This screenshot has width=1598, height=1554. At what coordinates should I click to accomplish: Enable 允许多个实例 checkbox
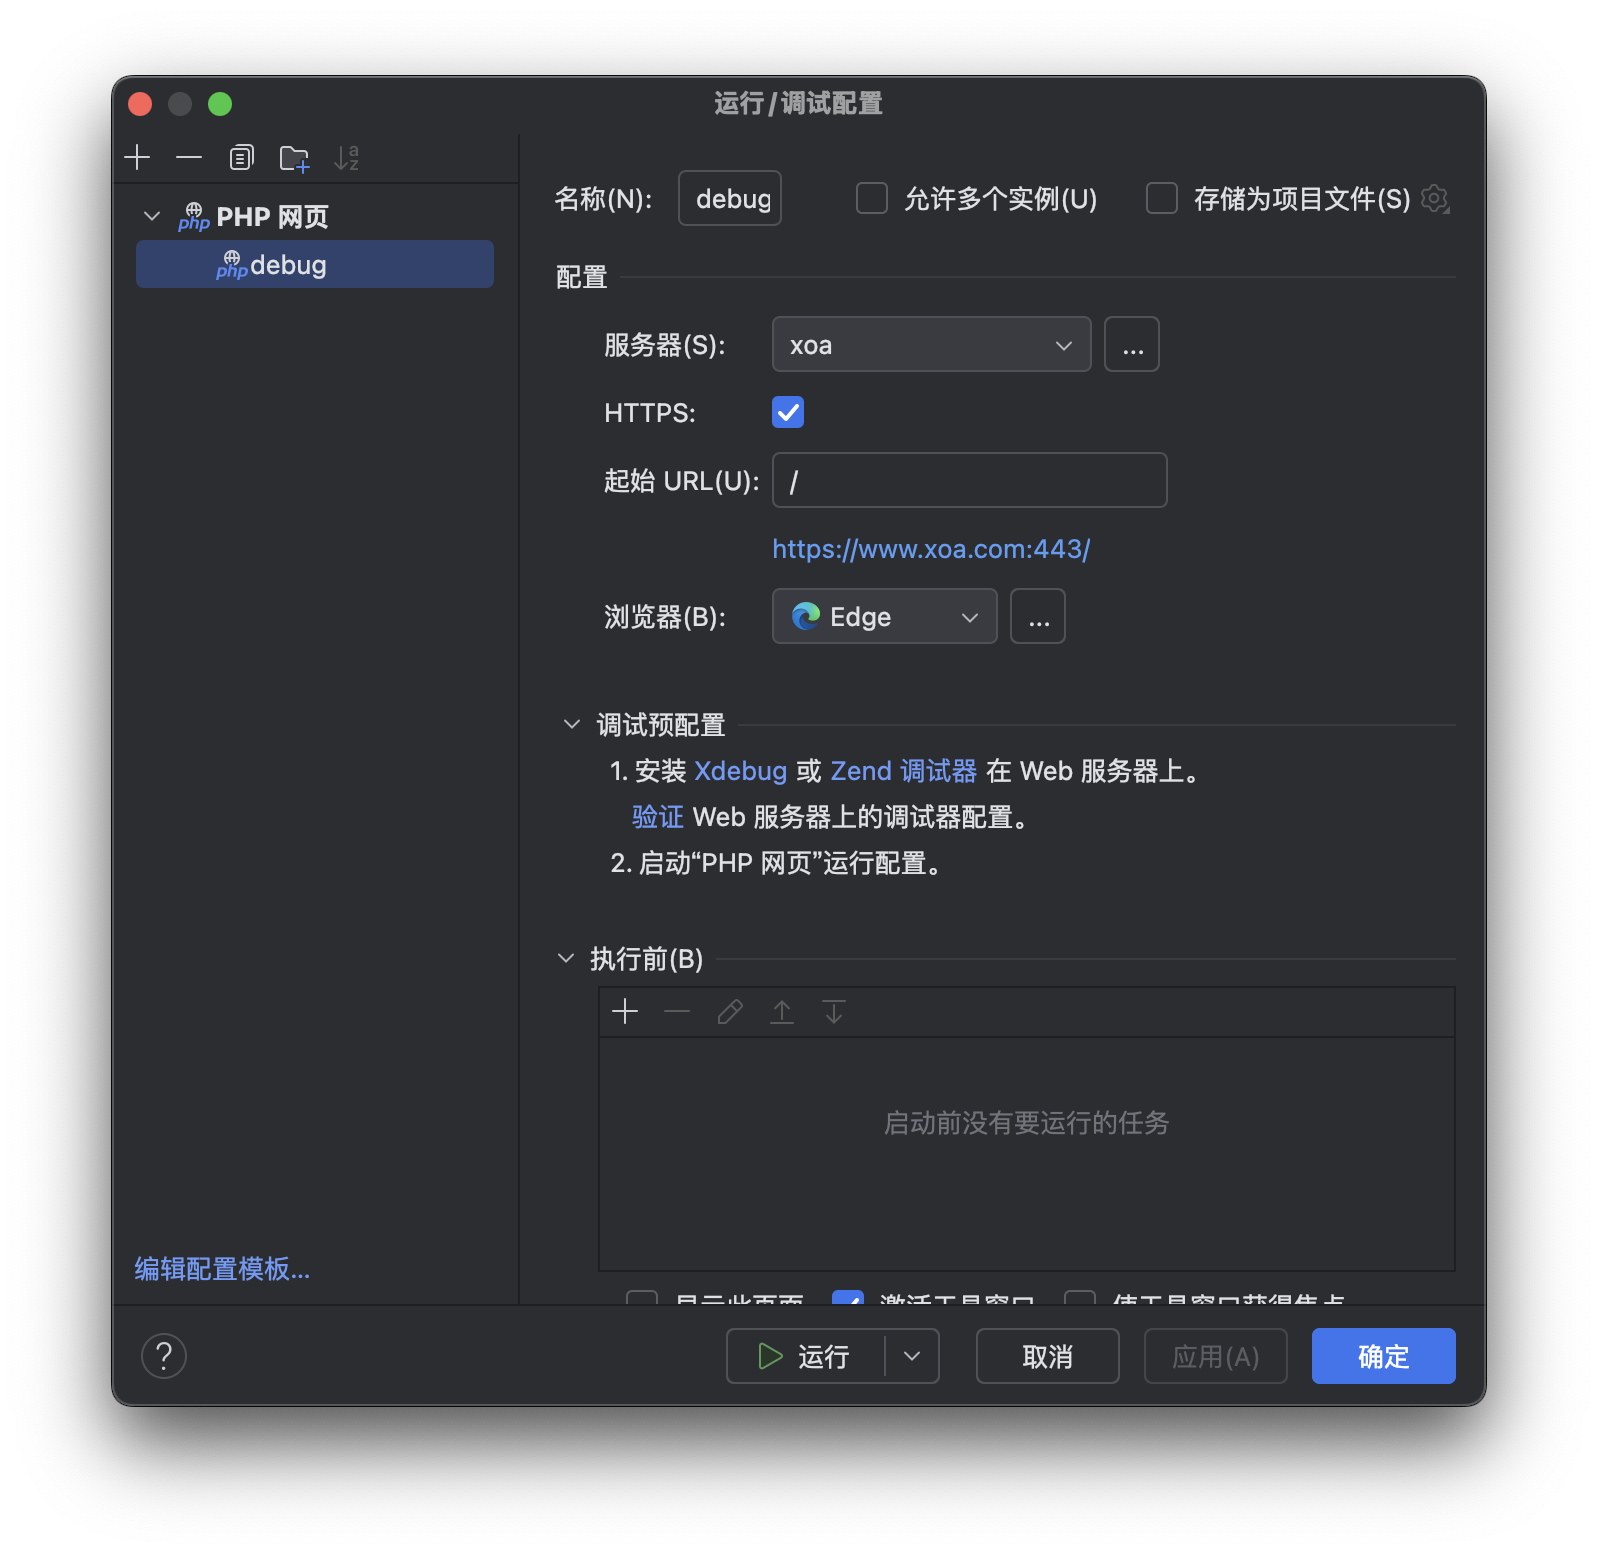[x=872, y=198]
